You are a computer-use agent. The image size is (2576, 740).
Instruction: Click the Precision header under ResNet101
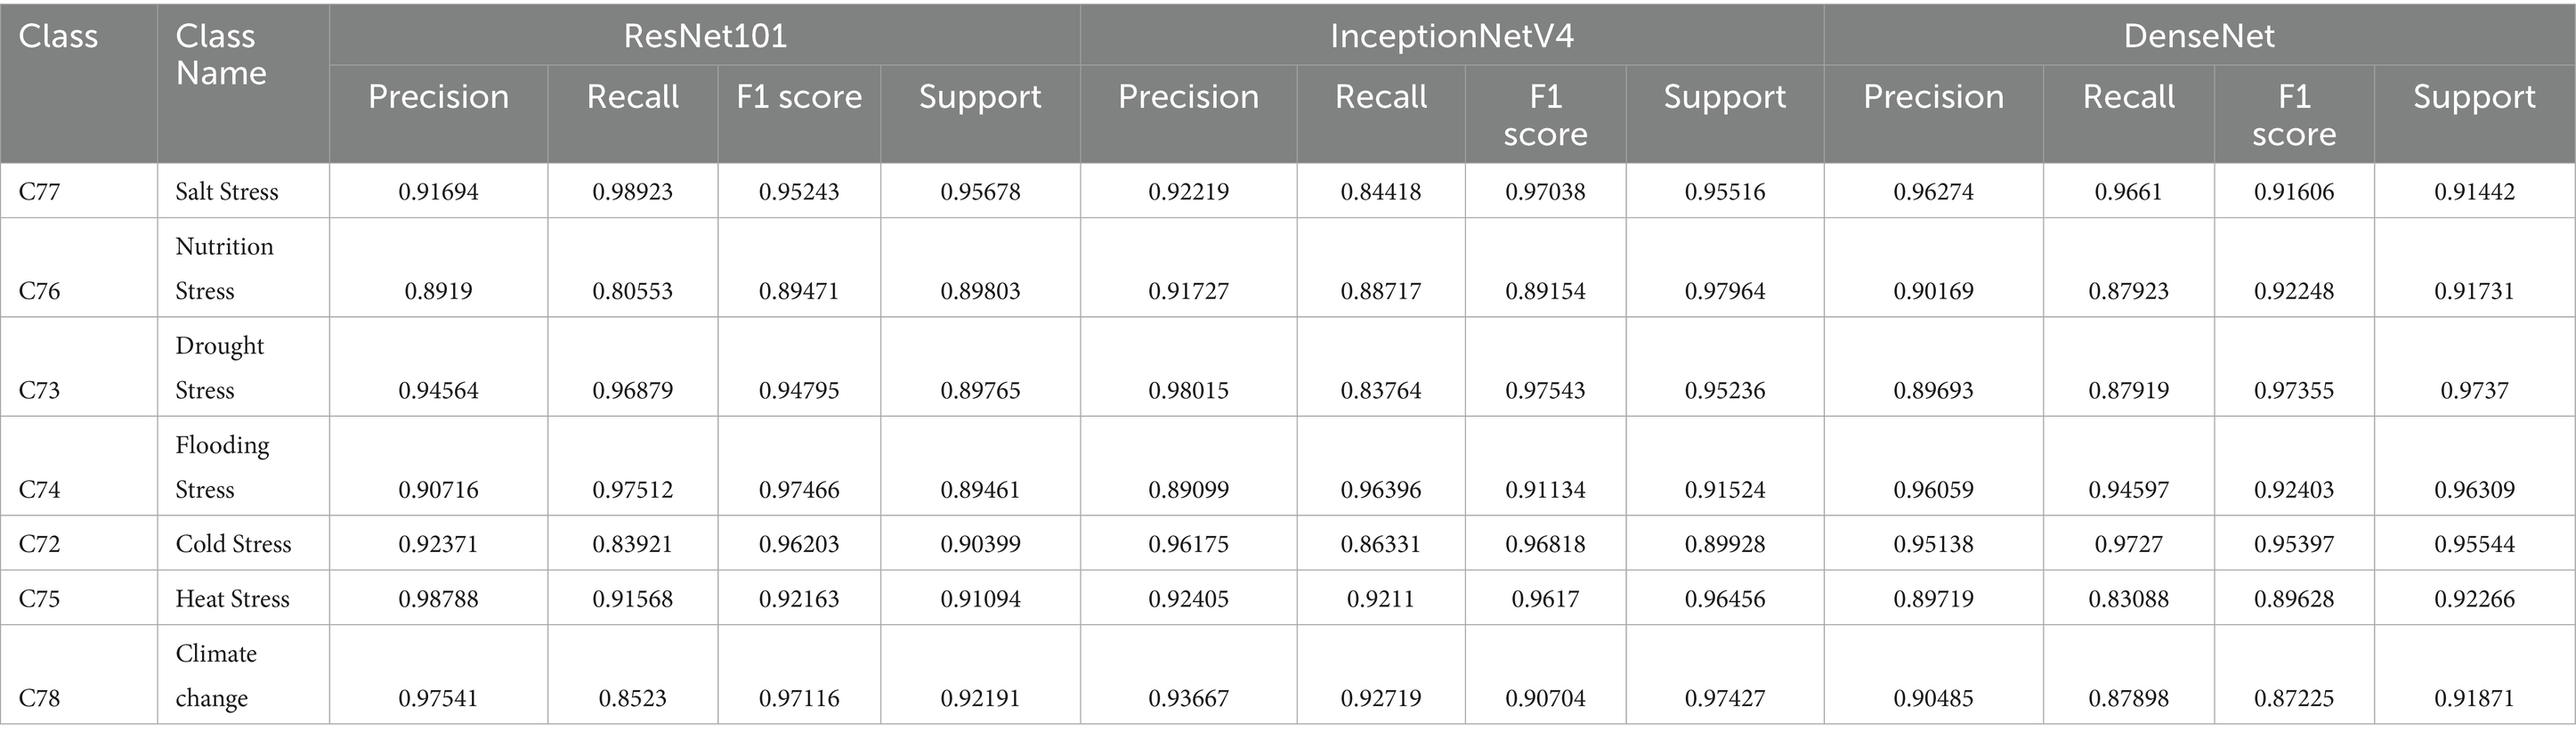pyautogui.click(x=438, y=97)
